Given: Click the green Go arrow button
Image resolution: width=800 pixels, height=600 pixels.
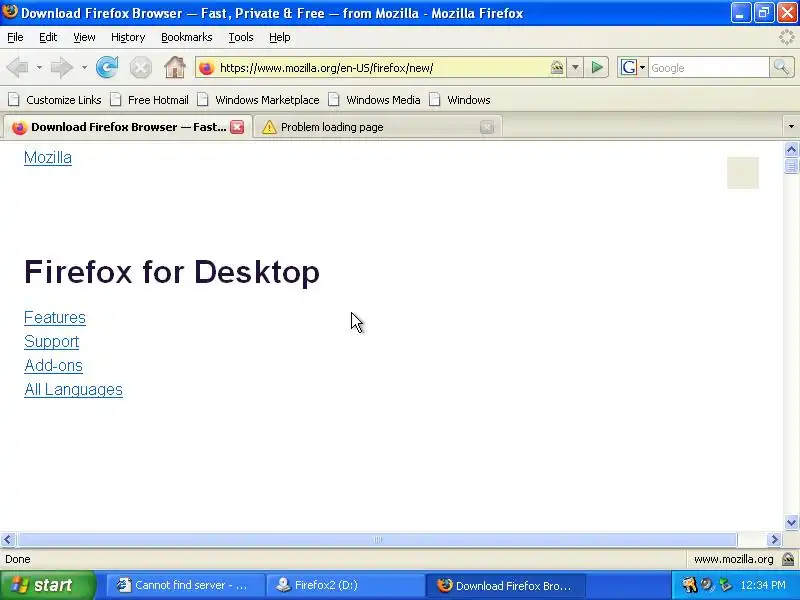Looking at the screenshot, I should point(596,67).
